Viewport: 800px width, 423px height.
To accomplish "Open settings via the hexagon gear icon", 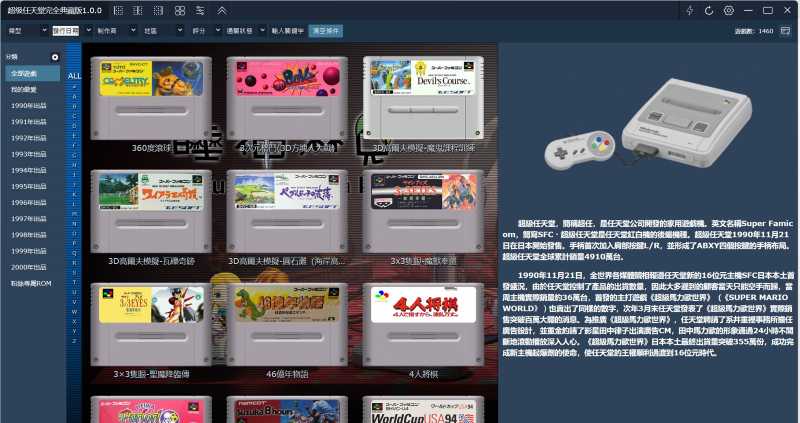I will (x=729, y=10).
